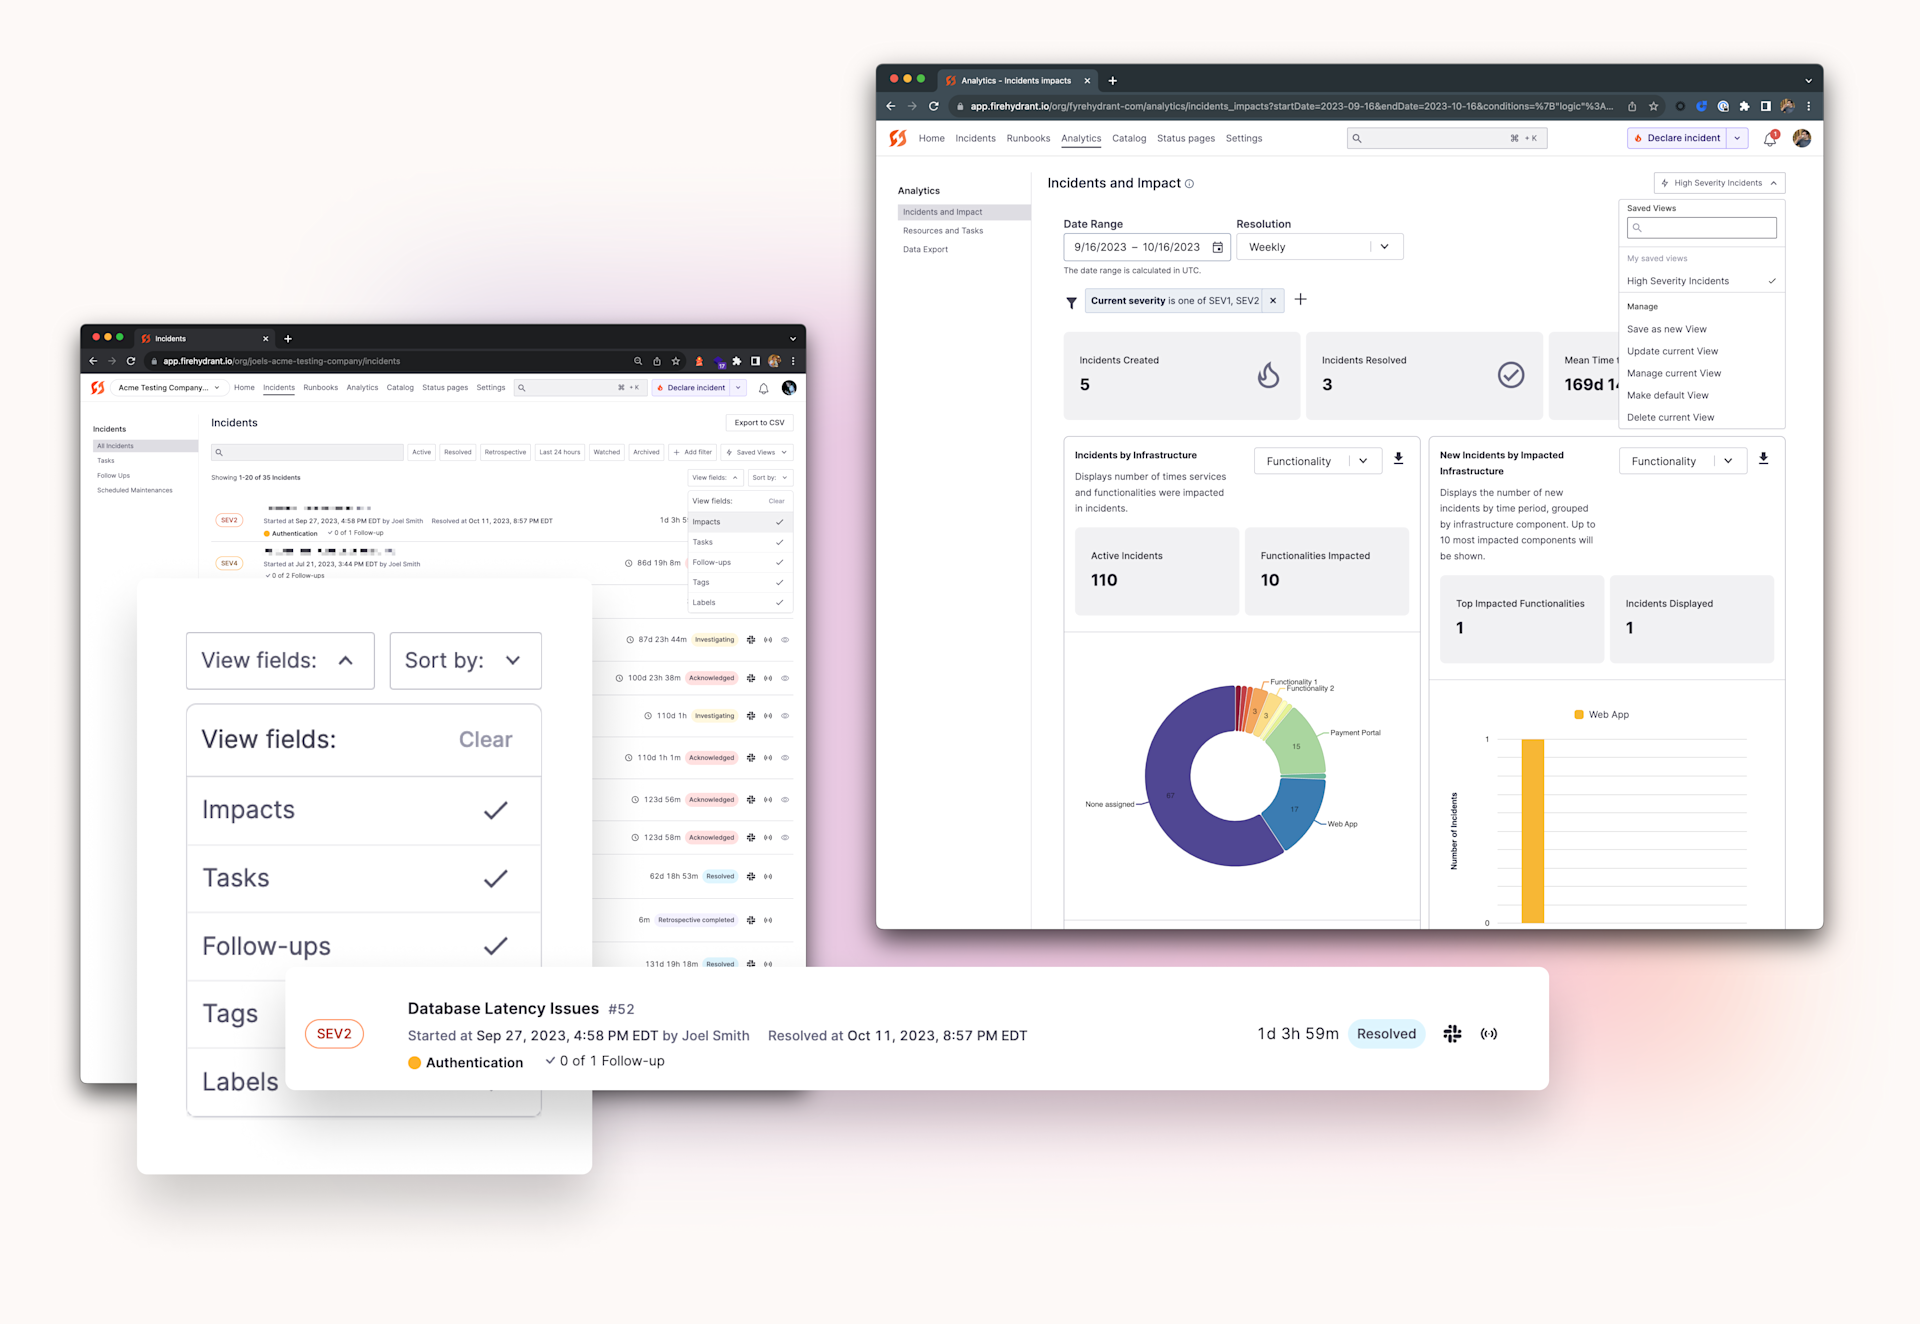Open the High Severity Incidents saved views dropdown
Screen dimensions: 1920x1324
point(1719,183)
